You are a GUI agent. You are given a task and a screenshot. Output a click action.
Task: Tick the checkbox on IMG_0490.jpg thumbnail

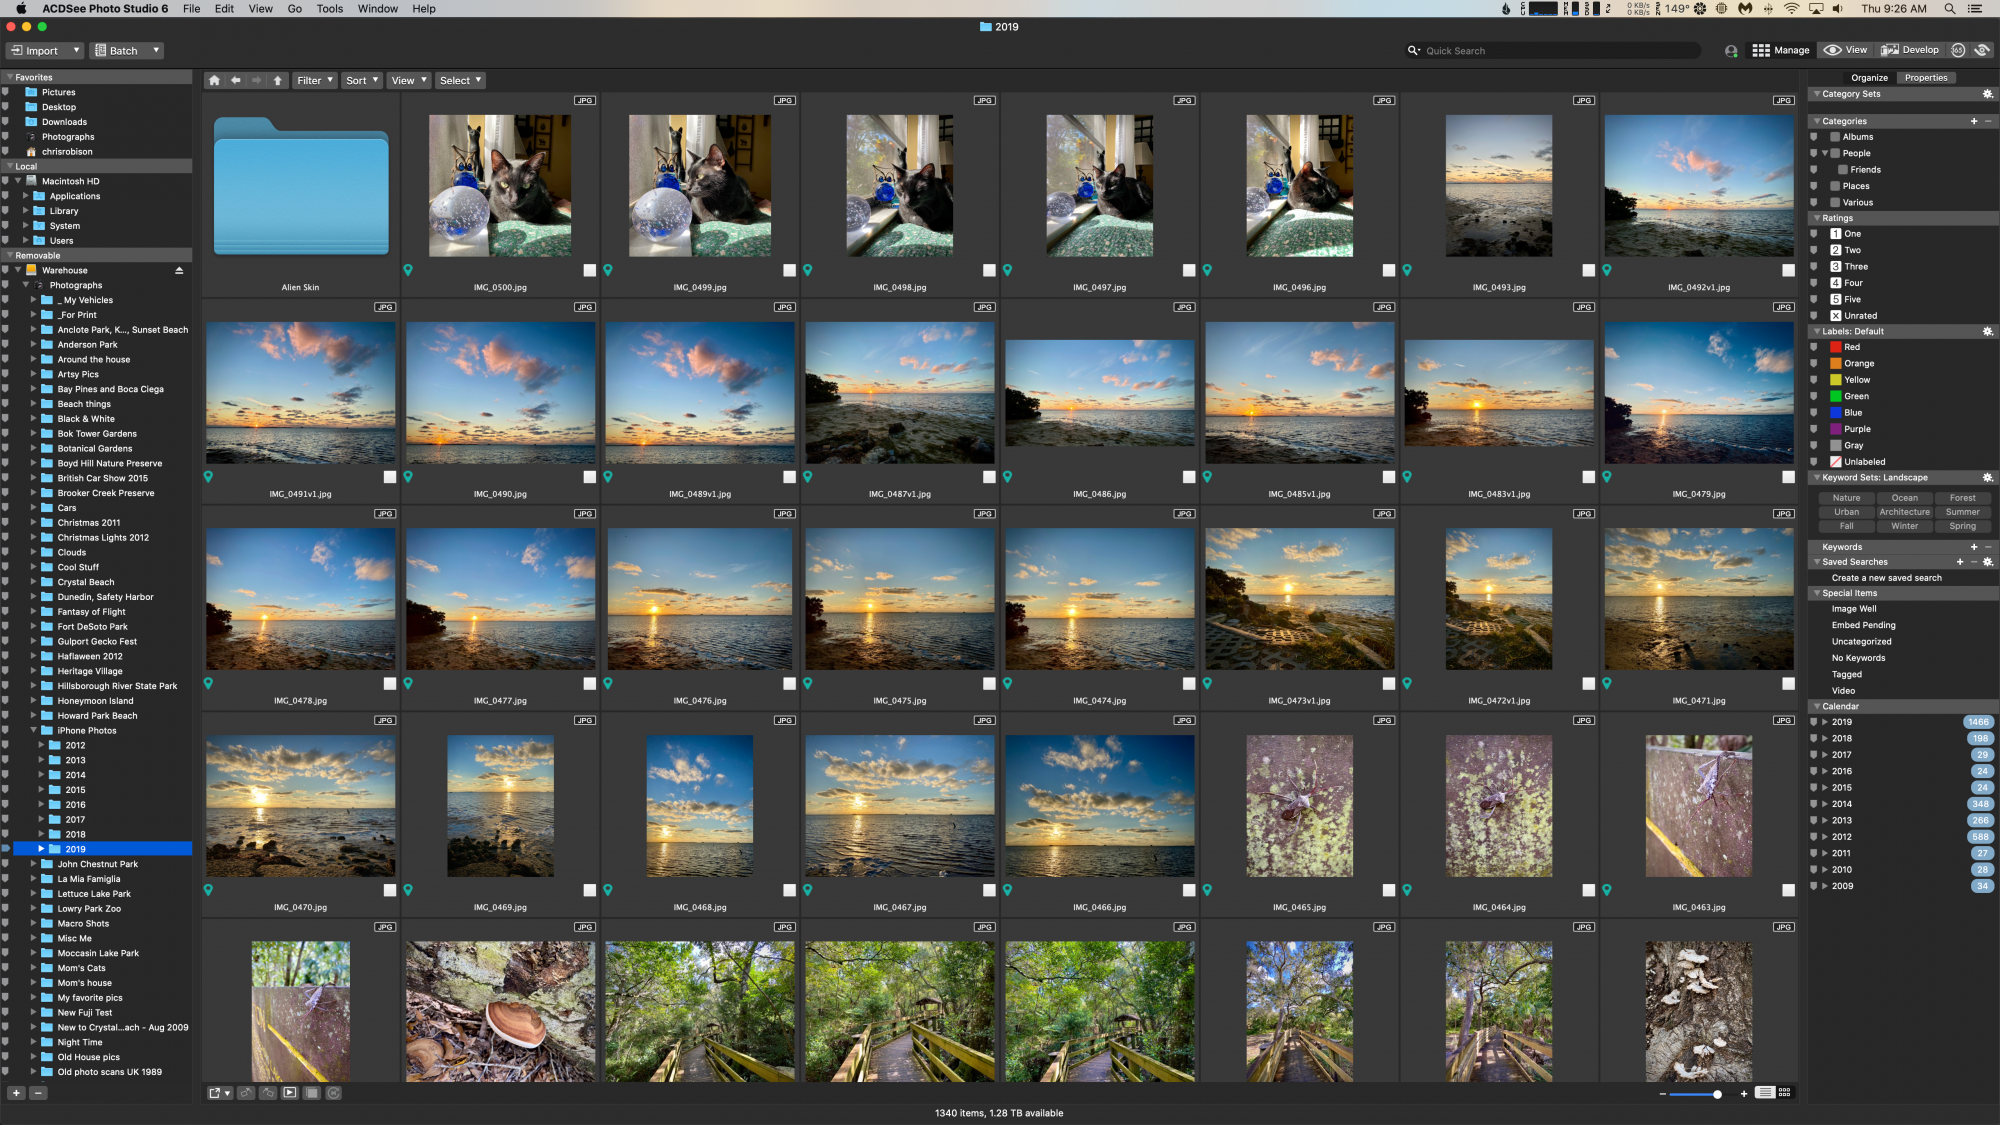point(589,477)
